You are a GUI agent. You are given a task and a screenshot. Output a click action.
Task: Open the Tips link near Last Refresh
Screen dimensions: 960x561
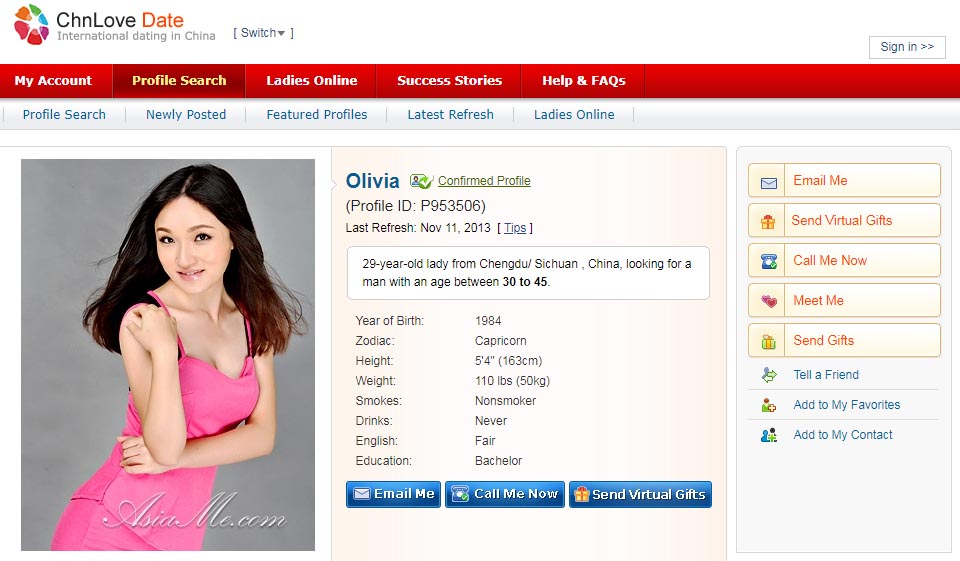pos(515,228)
